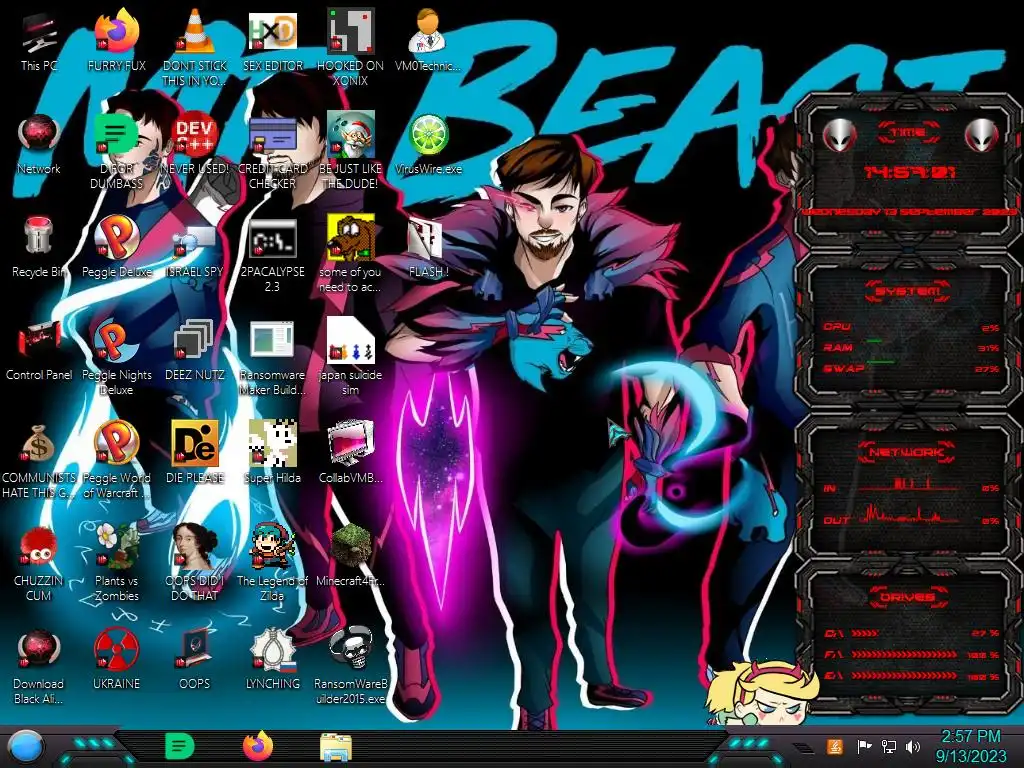Open the Recycle Bin
This screenshot has width=1024, height=768.
point(39,248)
